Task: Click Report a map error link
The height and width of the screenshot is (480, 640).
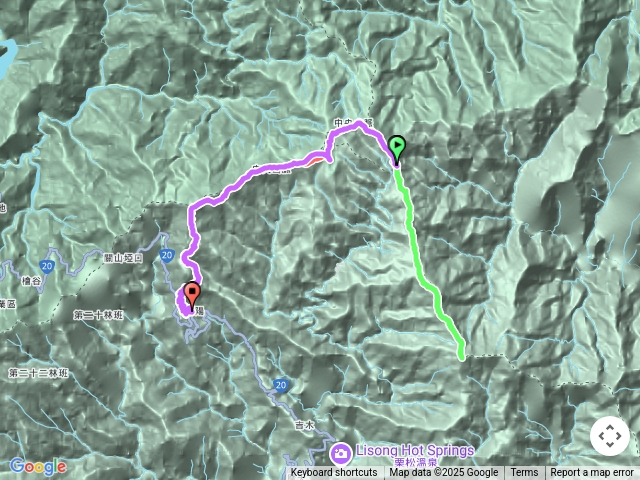Action: (591, 473)
